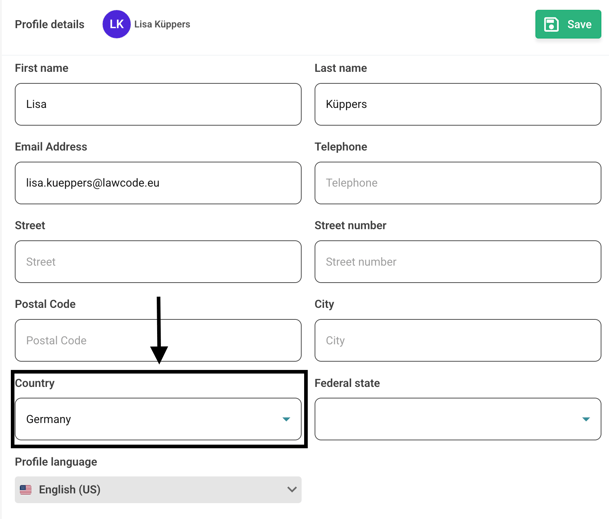The width and height of the screenshot is (609, 519).
Task: Focus the Postal Code field
Action: (158, 341)
